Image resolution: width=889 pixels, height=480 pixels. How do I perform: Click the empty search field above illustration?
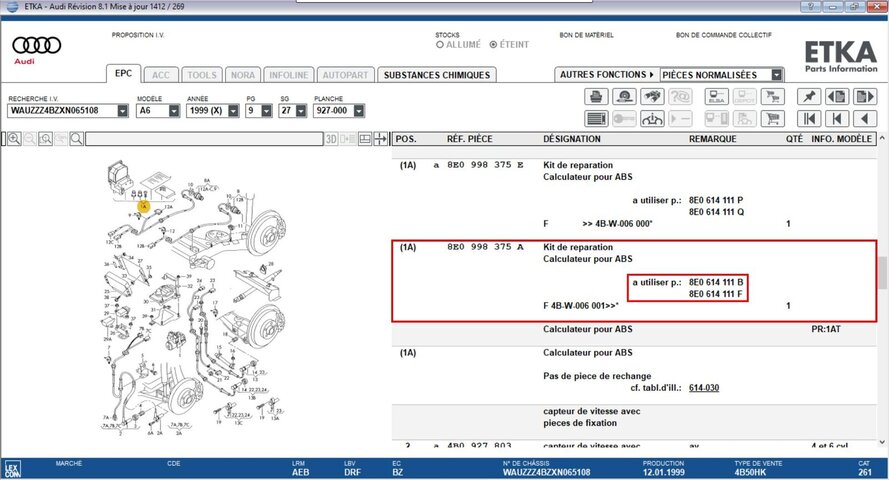coord(204,139)
